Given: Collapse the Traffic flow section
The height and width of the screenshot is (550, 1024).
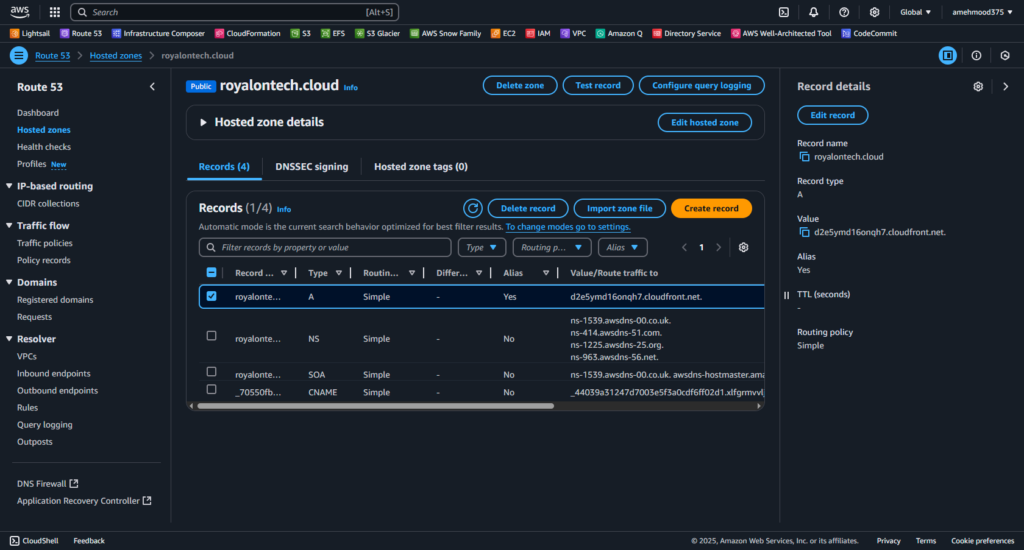Looking at the screenshot, I should point(9,225).
